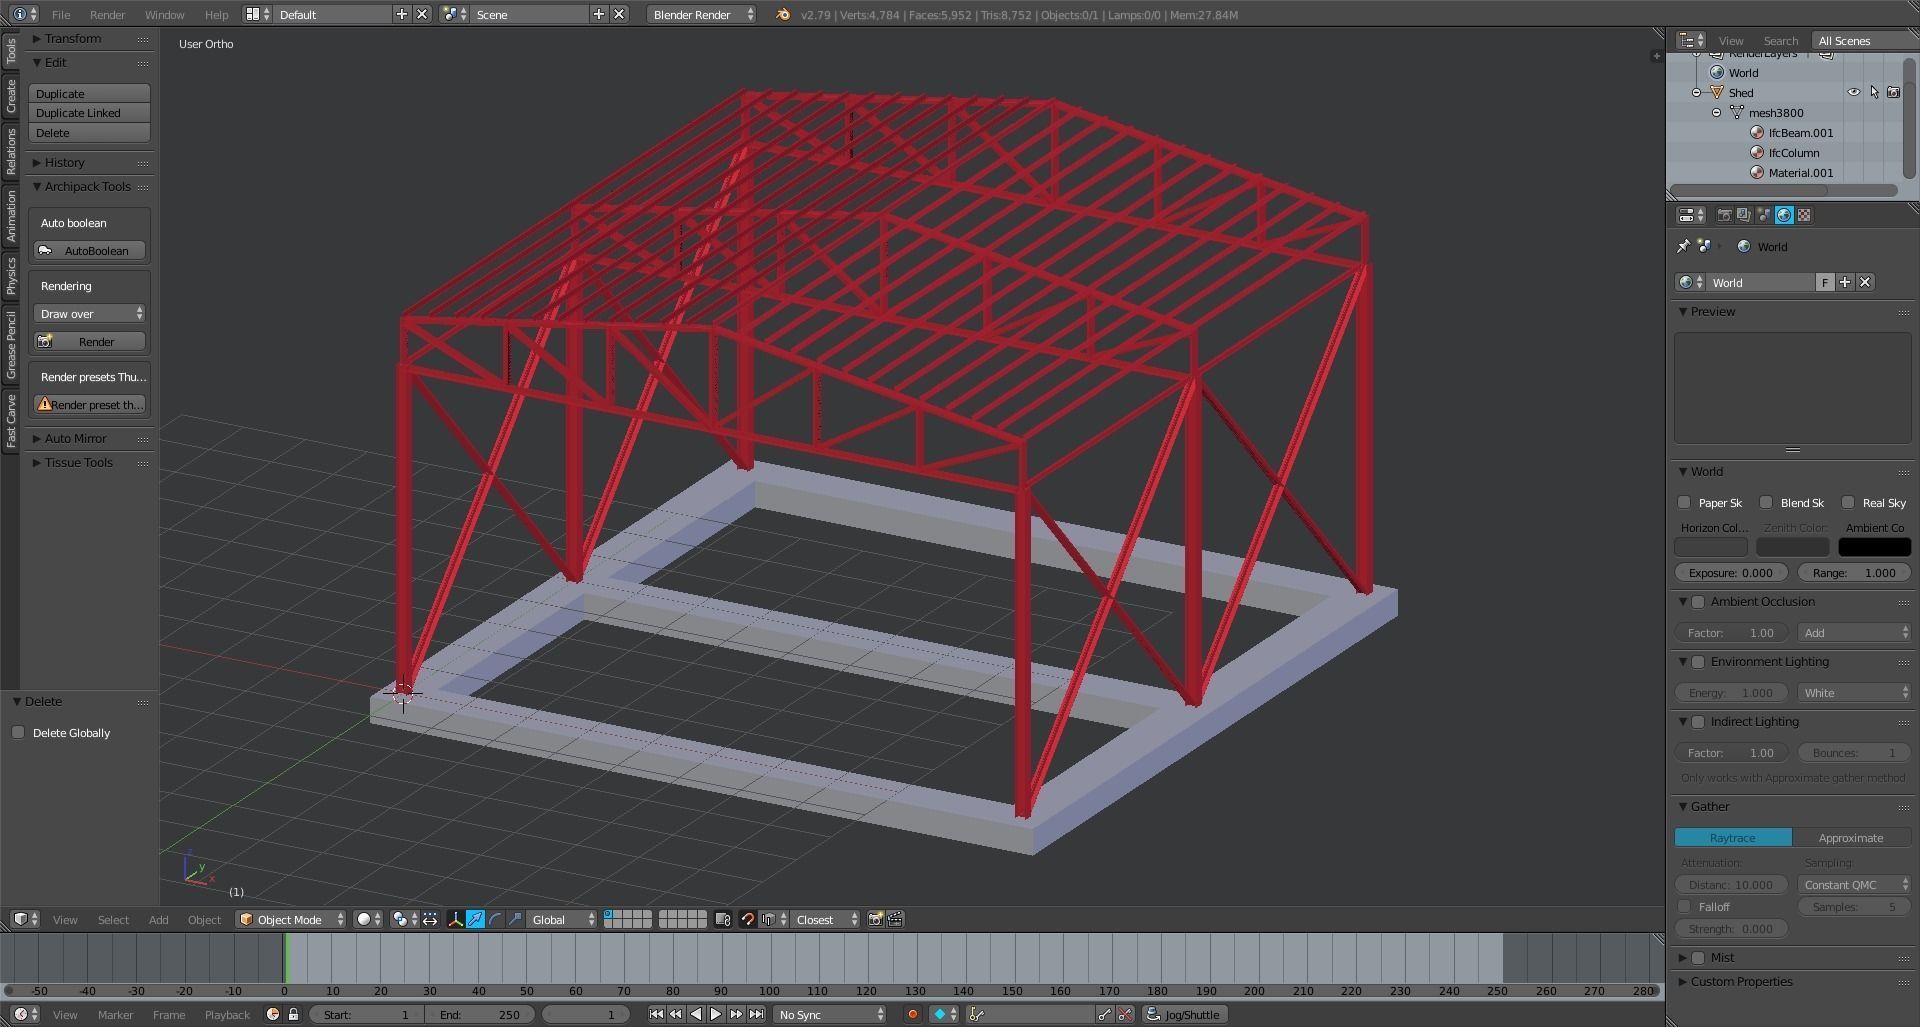Enable Ambient Occlusion checkbox
The image size is (1920, 1027).
(x=1698, y=602)
